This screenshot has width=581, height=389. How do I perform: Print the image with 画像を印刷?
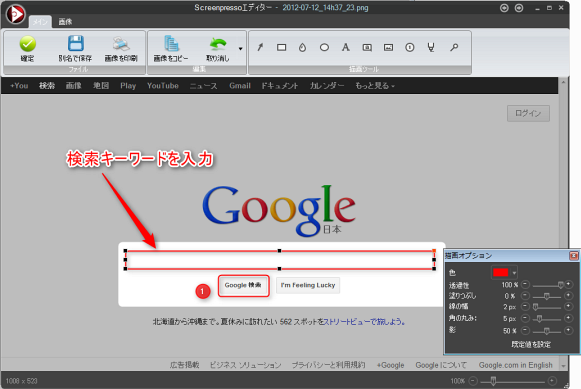[x=121, y=48]
